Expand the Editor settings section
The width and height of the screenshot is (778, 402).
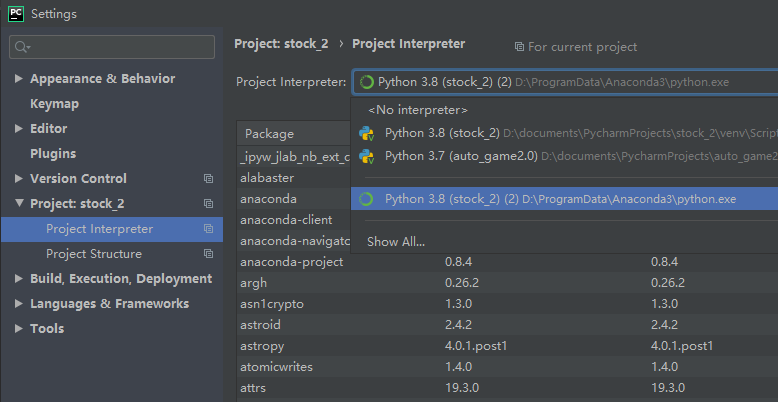pyautogui.click(x=19, y=129)
